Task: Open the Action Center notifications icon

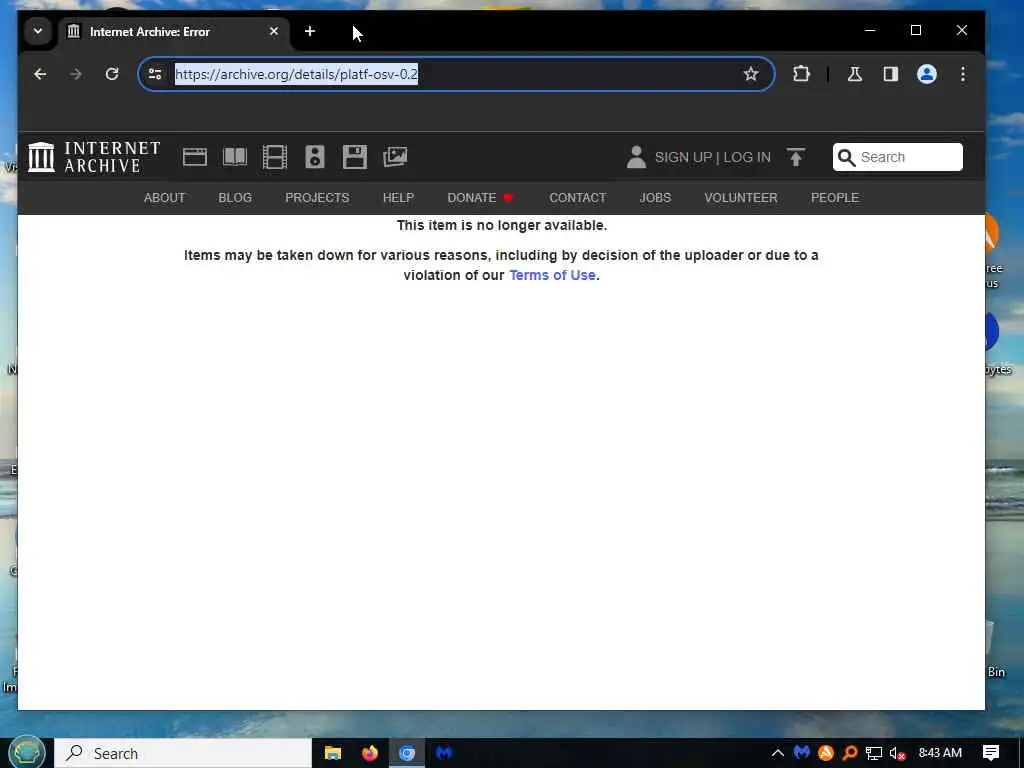Action: [x=991, y=753]
